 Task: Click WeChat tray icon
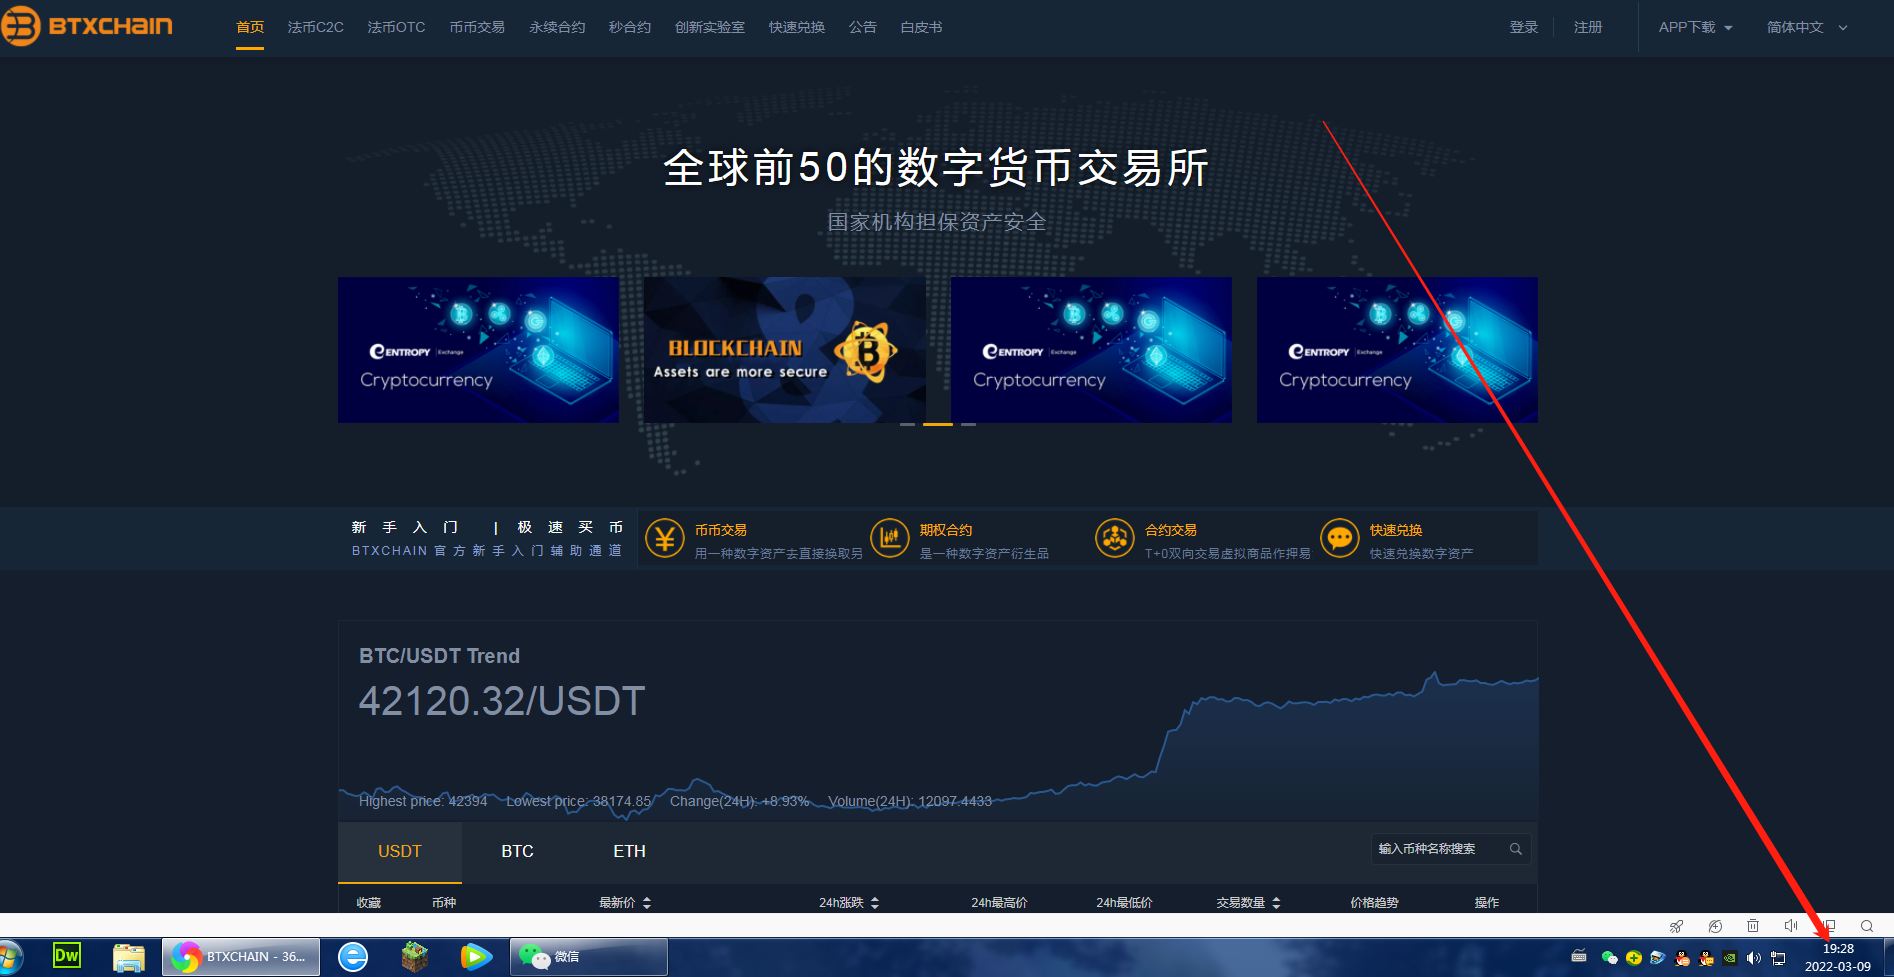(x=1609, y=958)
